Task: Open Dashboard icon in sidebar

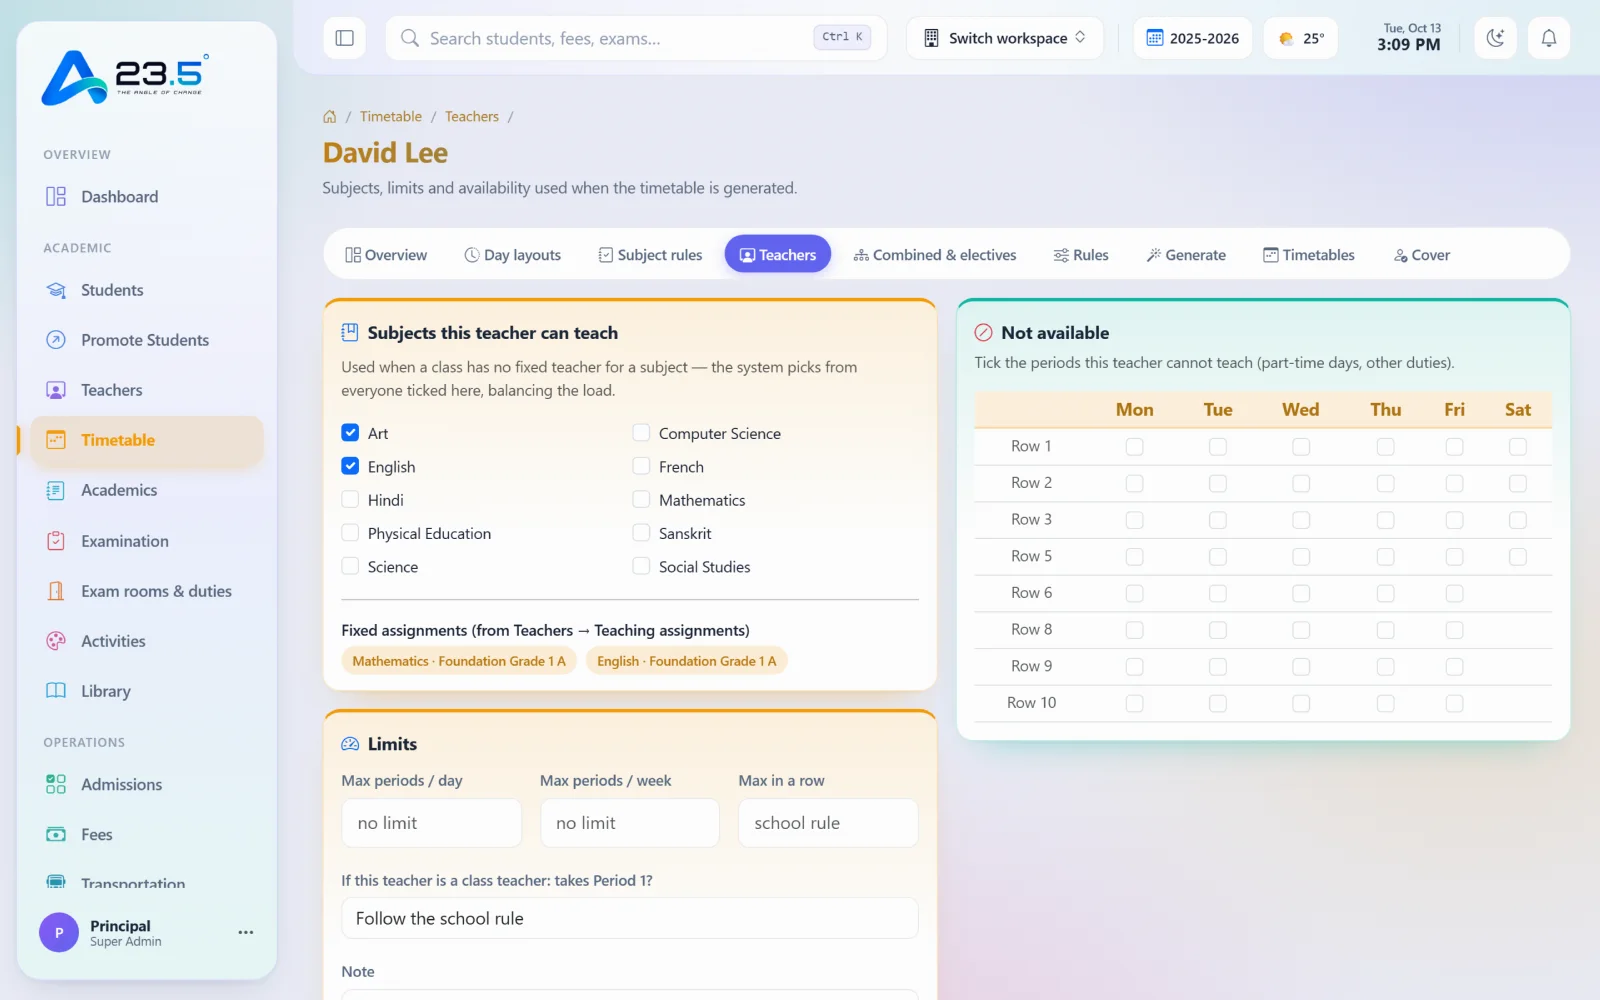Action: 56,196
